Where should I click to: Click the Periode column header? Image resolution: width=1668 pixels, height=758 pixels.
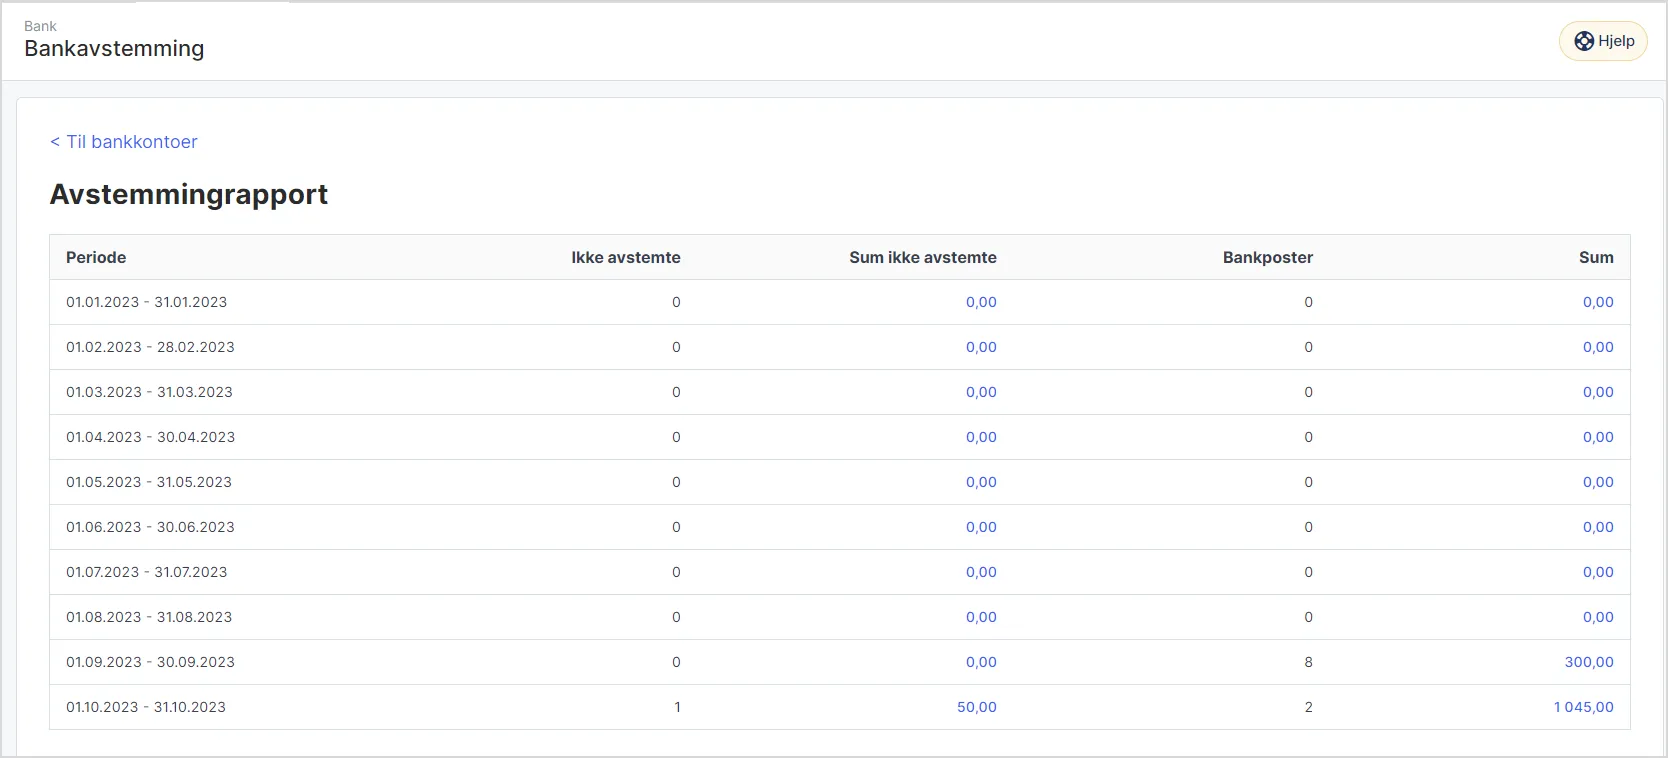tap(96, 257)
